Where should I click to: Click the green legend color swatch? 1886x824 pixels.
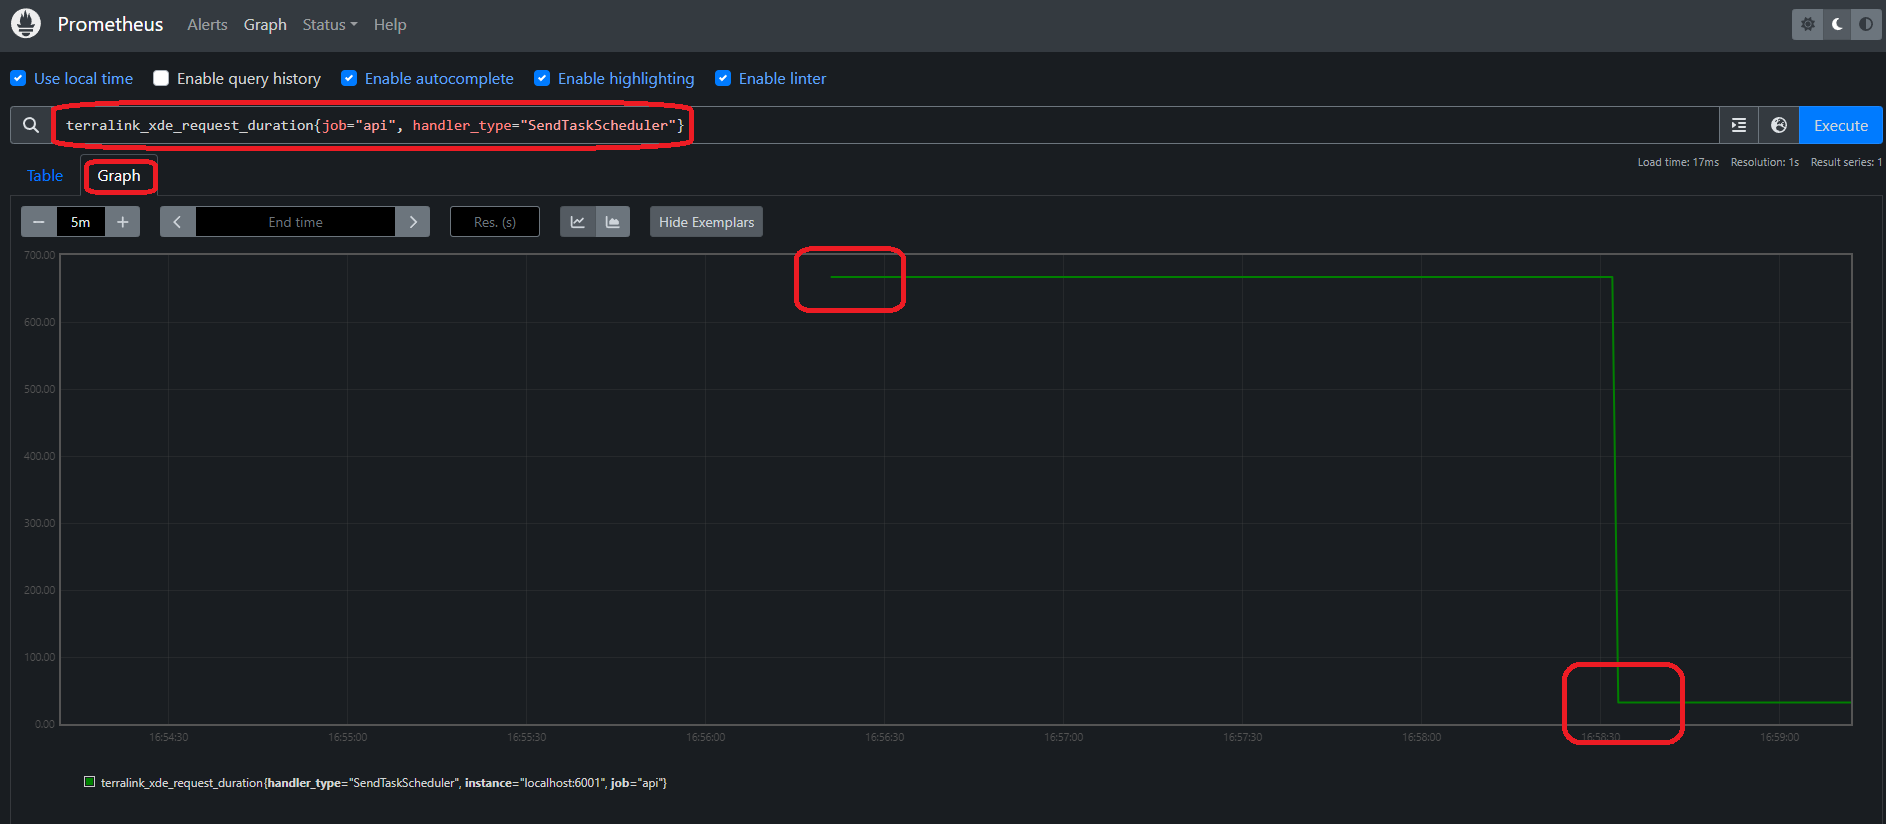point(90,782)
